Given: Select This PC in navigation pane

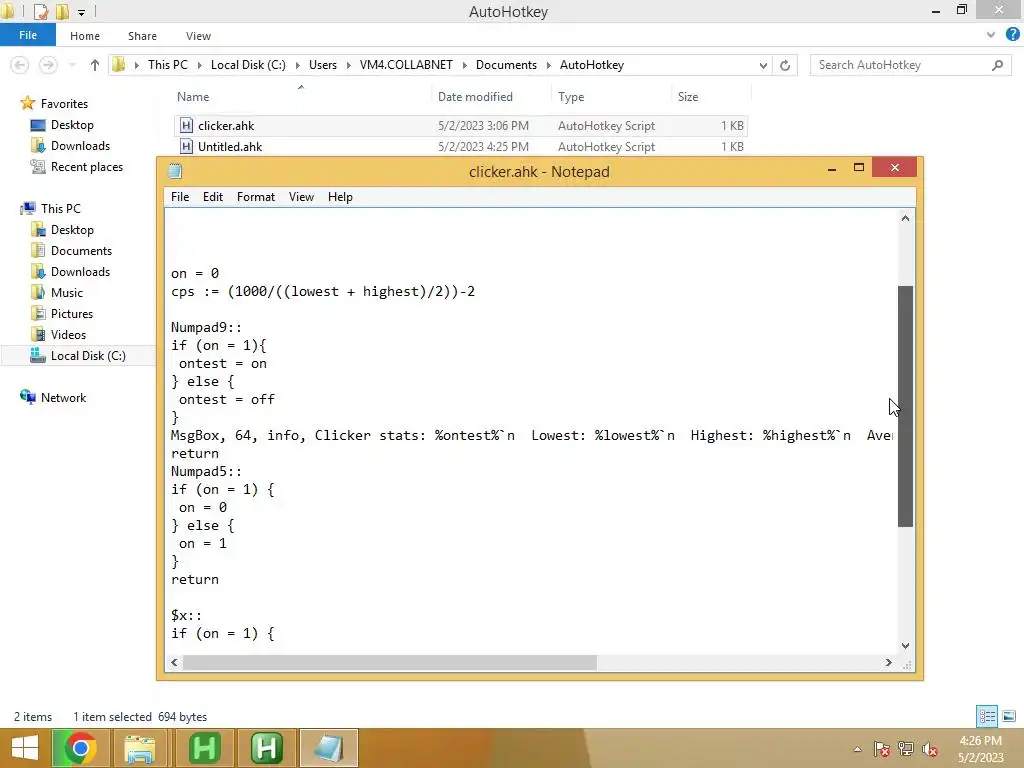Looking at the screenshot, I should (60, 208).
